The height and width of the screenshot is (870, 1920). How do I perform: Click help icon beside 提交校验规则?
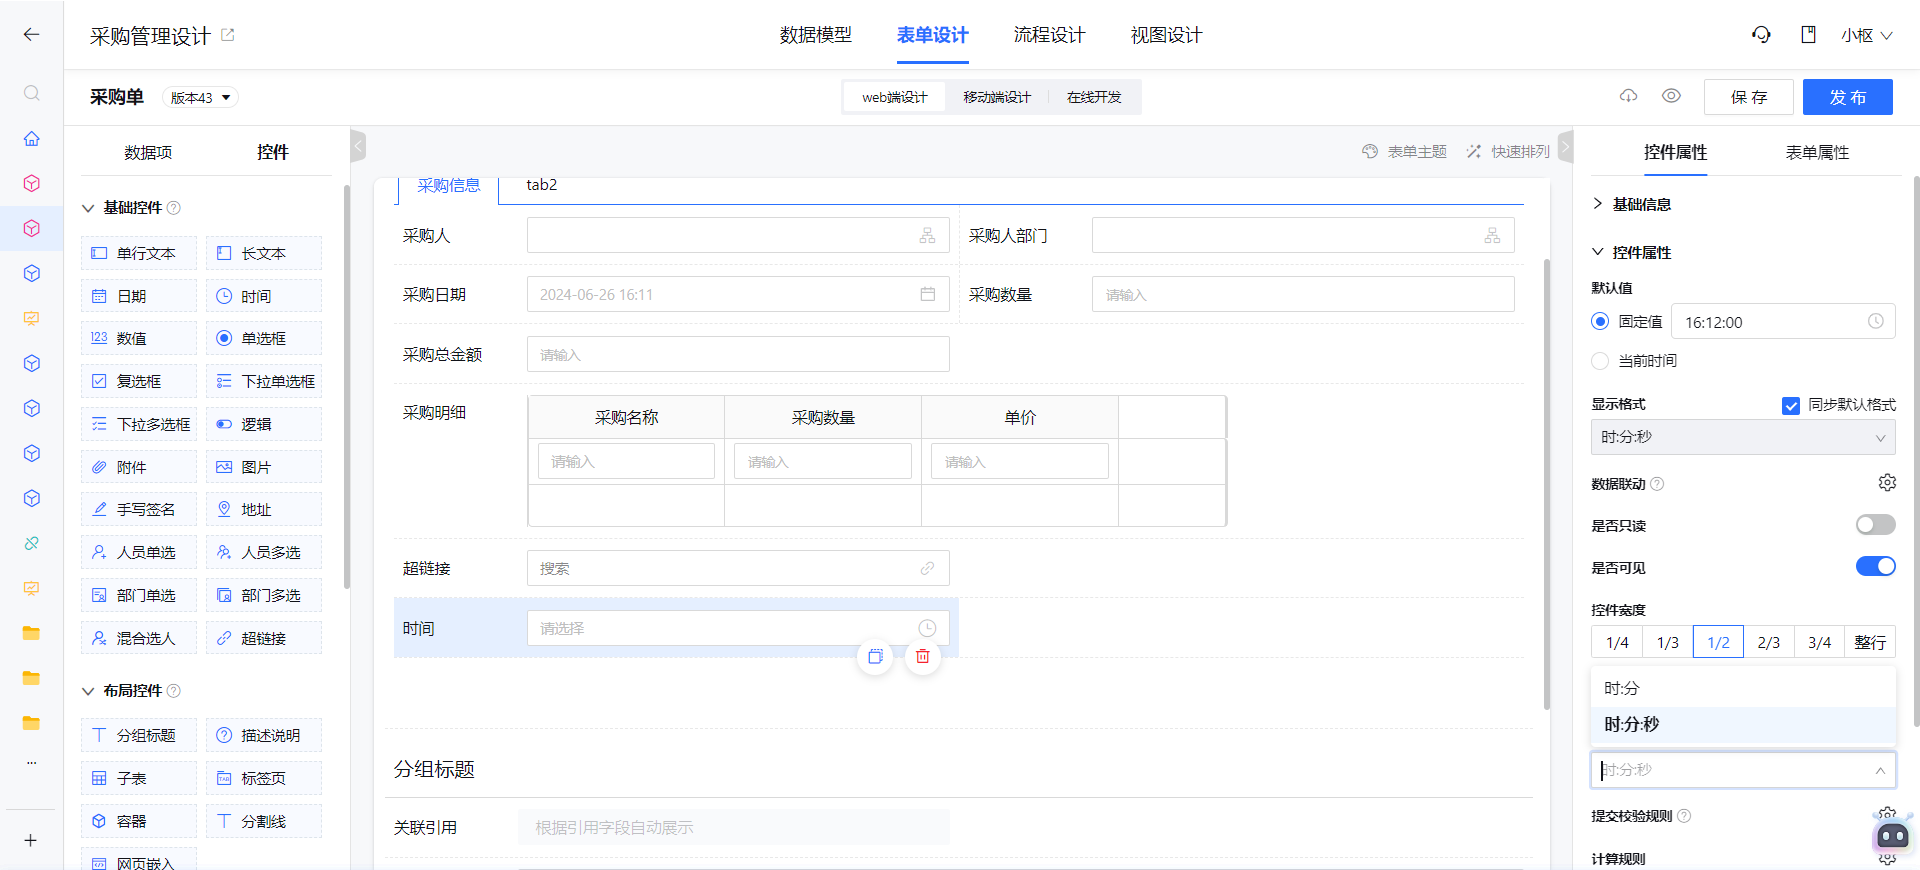coord(1684,816)
